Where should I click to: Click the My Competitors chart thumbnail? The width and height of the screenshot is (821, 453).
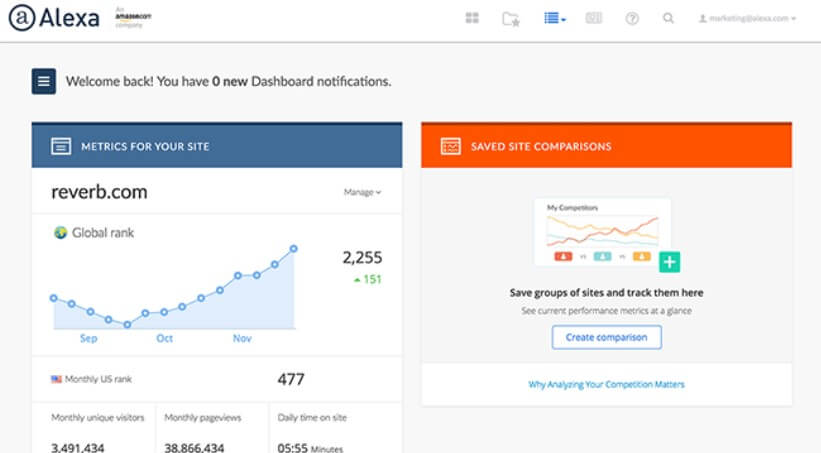point(602,232)
